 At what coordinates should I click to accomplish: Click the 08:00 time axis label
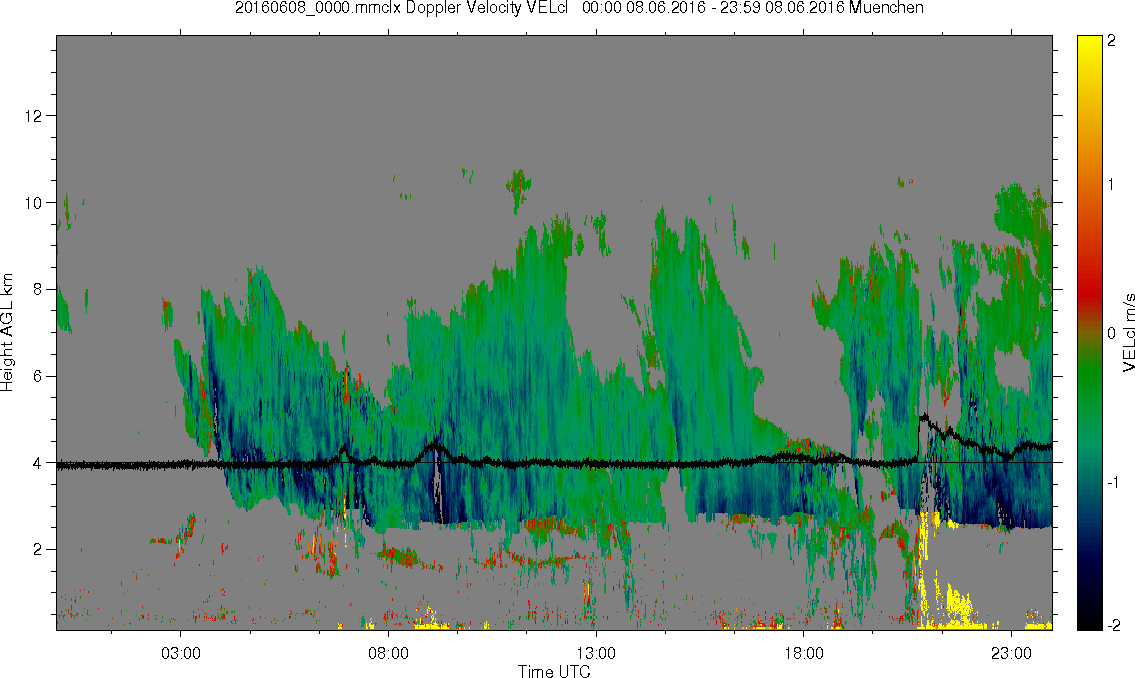pyautogui.click(x=388, y=653)
